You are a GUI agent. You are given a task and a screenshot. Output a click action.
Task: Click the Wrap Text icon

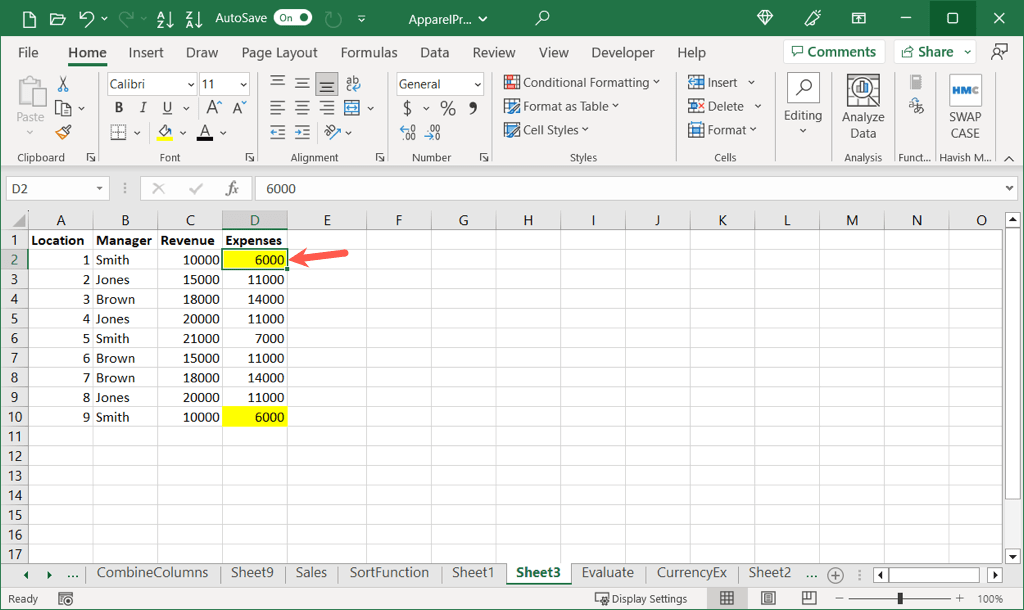click(352, 85)
